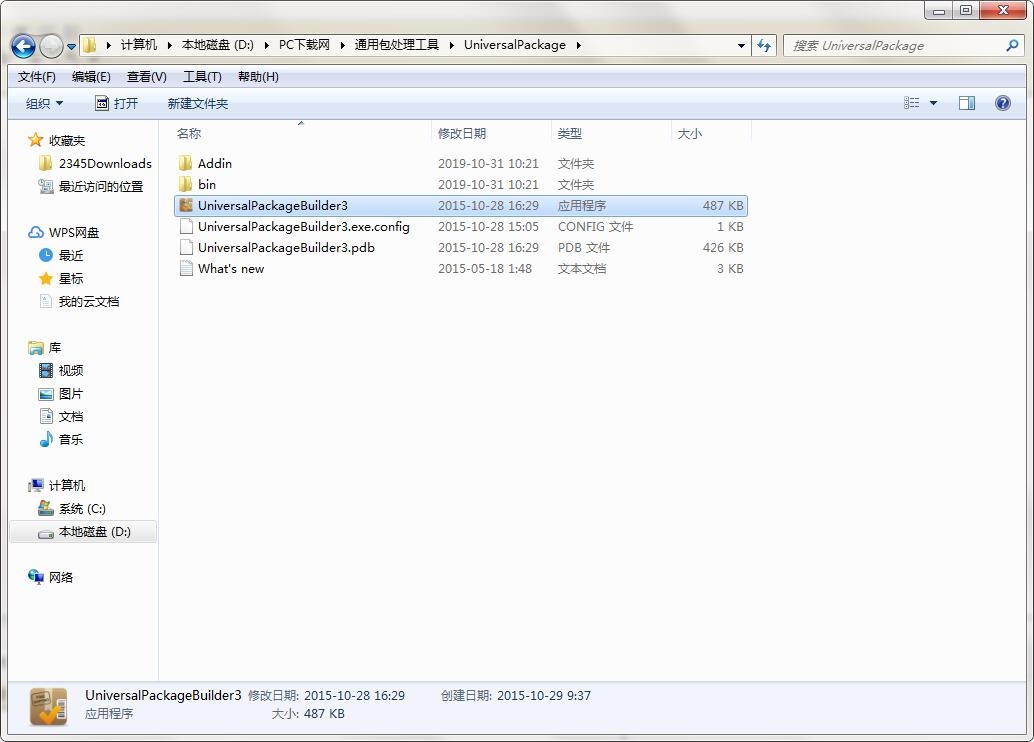Open recent locations dropdown beside navigation arrows
This screenshot has height=742, width=1034.
pos(71,46)
